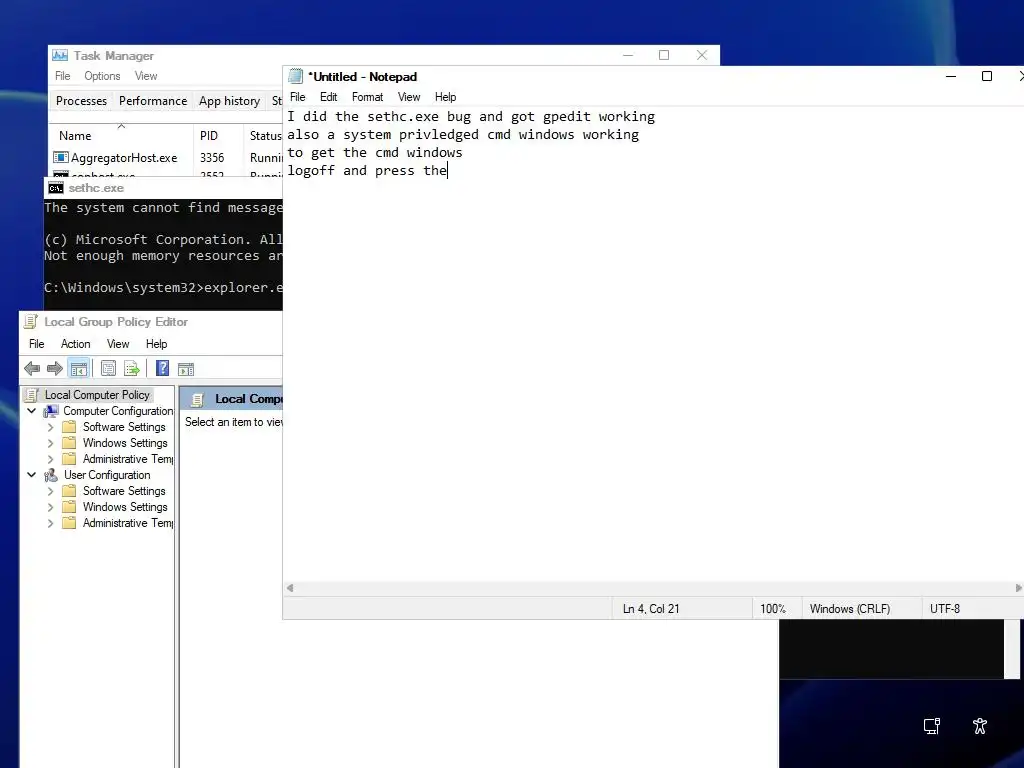
Task: Open Ease of Access icon on the logon screen
Action: point(980,726)
